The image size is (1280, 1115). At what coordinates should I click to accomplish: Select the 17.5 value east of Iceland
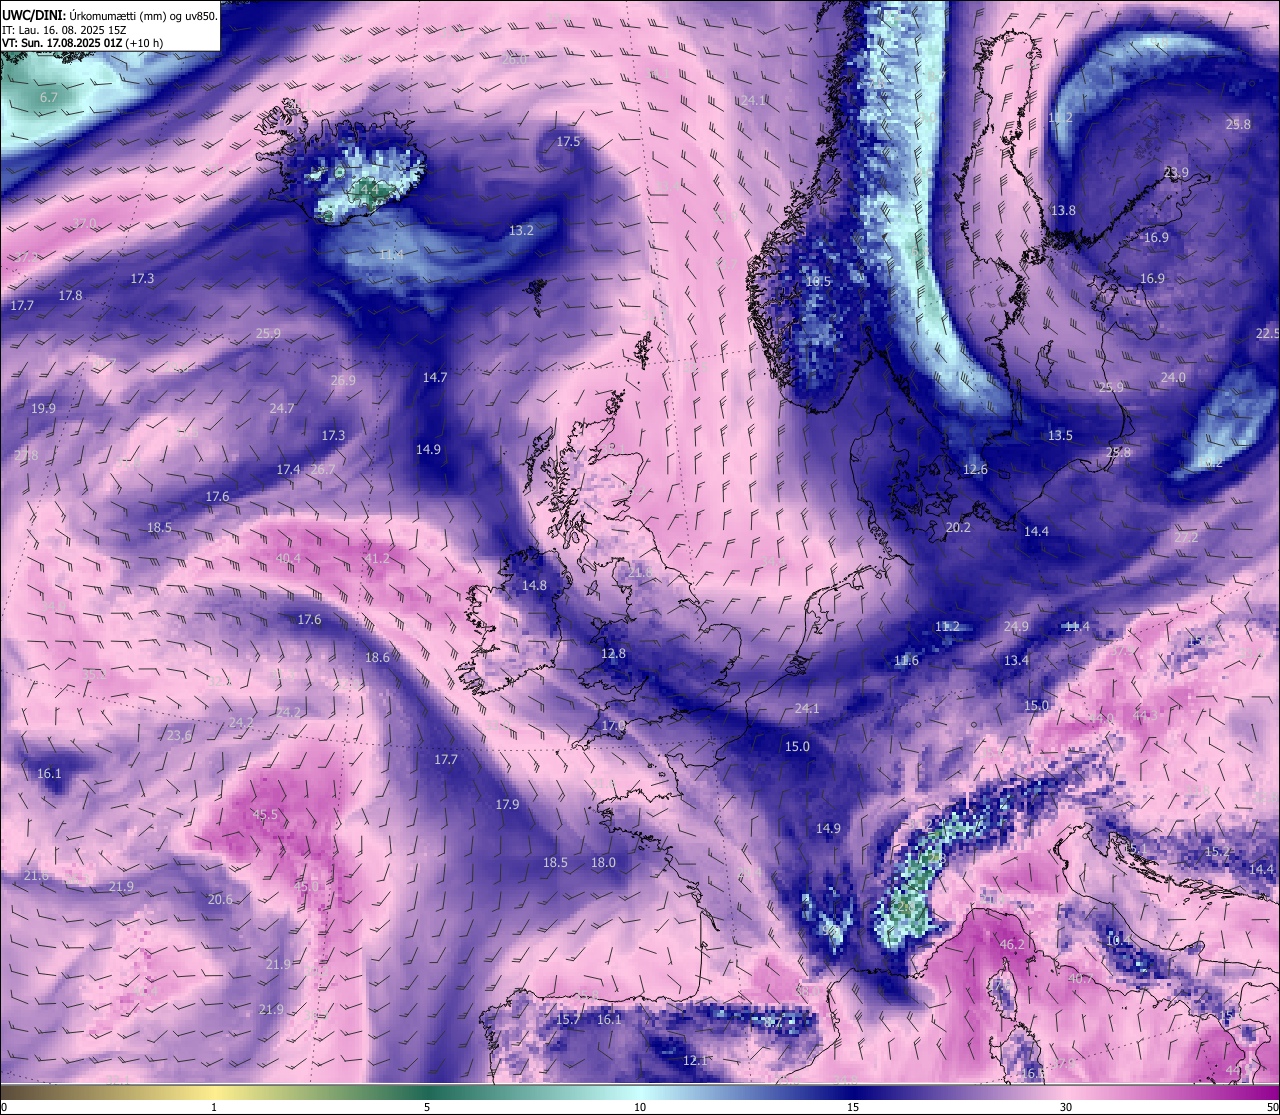568,142
